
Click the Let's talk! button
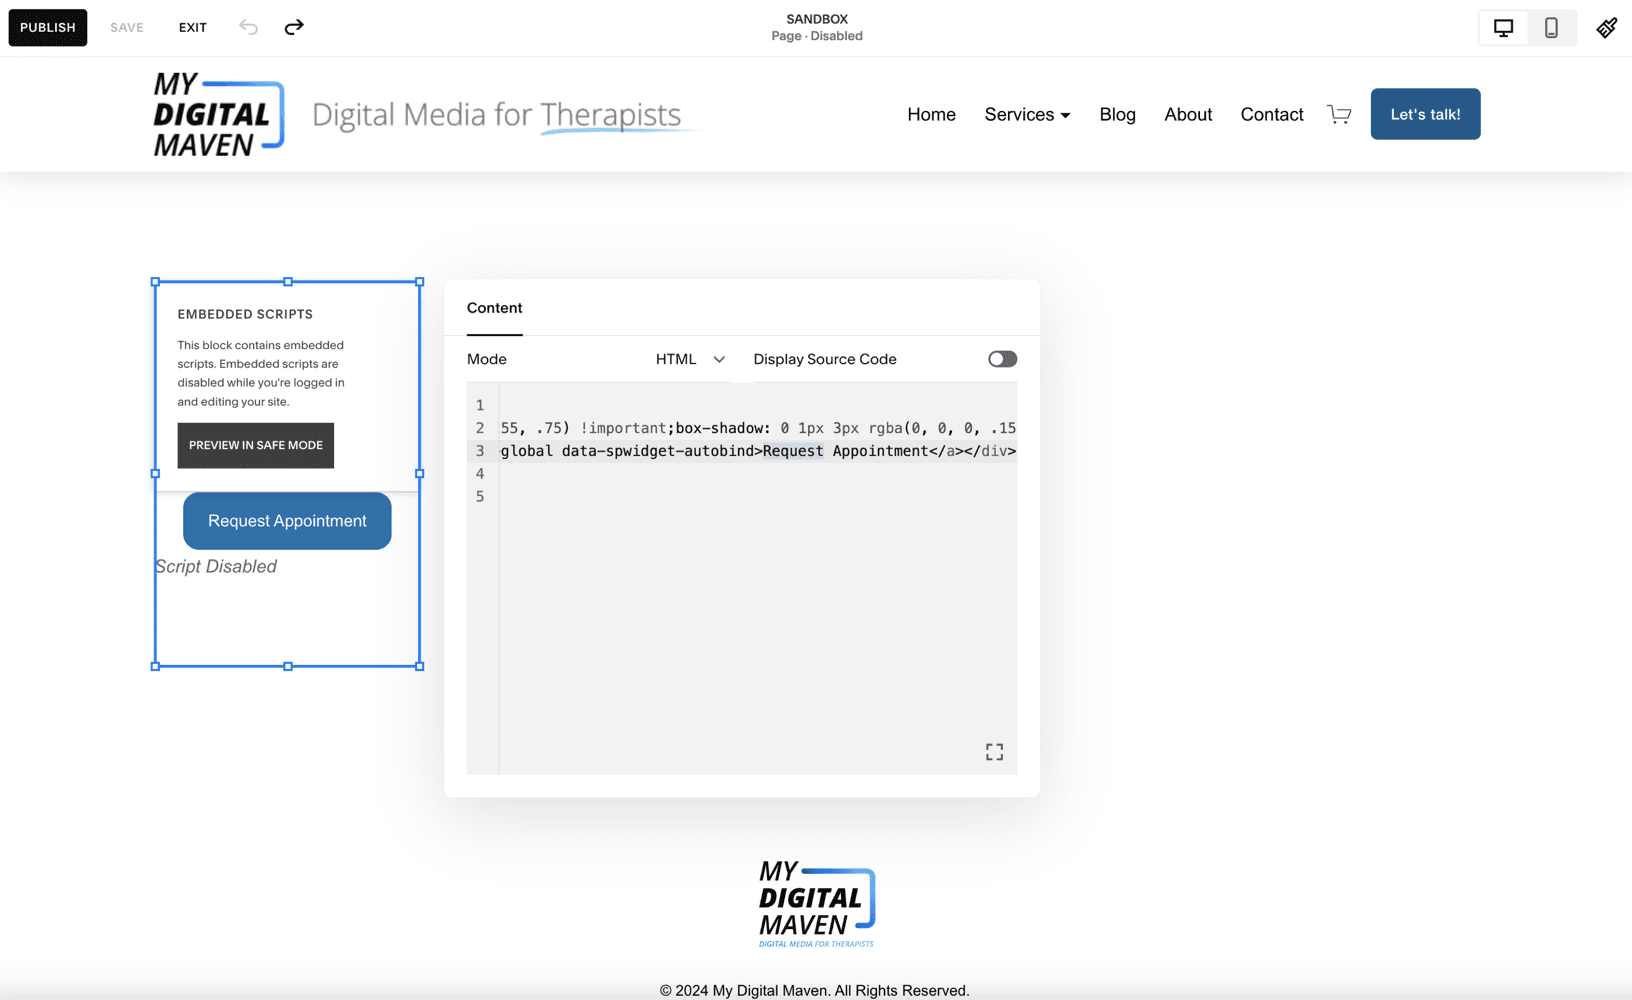pyautogui.click(x=1425, y=114)
